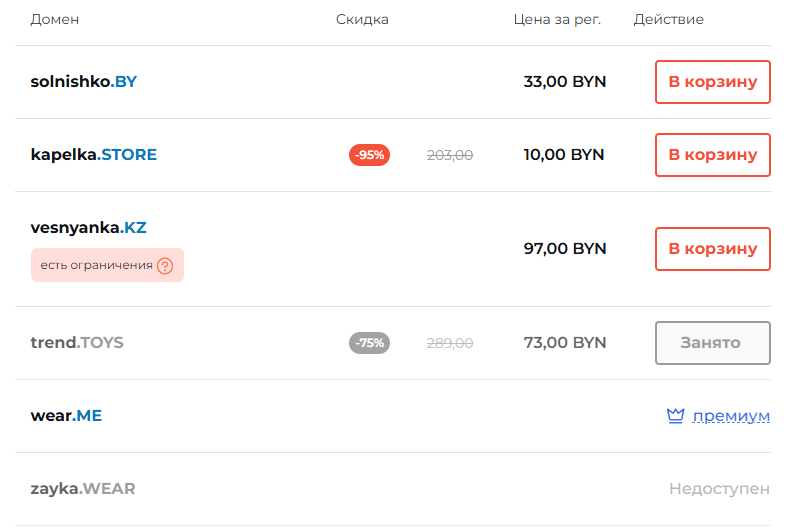
Task: Click the Цена за рег. column header
Action: pos(557,20)
